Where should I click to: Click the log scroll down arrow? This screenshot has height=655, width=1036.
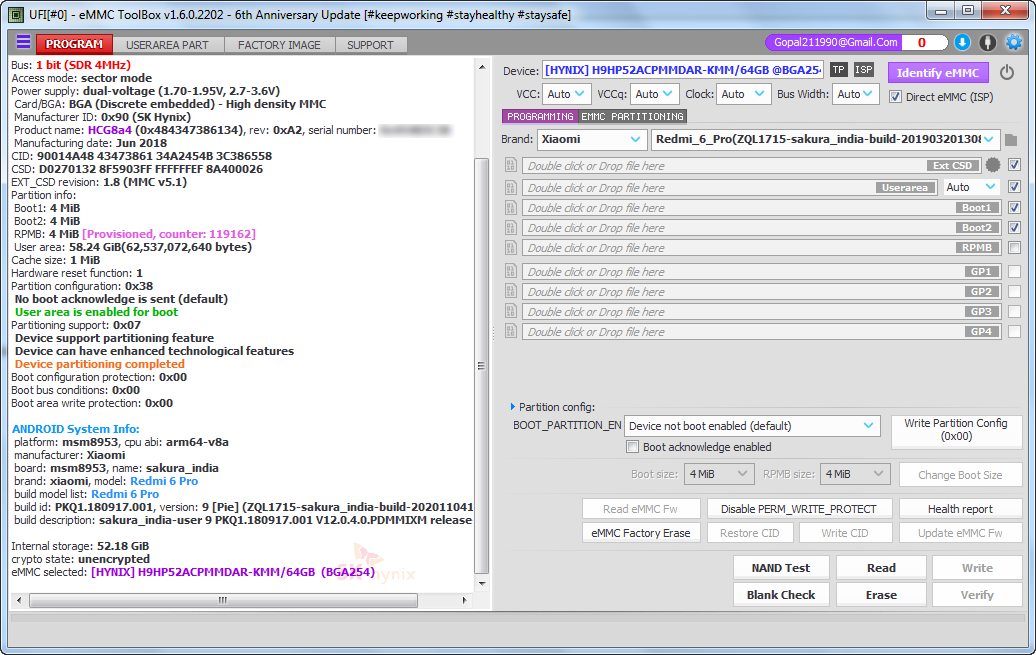(482, 584)
